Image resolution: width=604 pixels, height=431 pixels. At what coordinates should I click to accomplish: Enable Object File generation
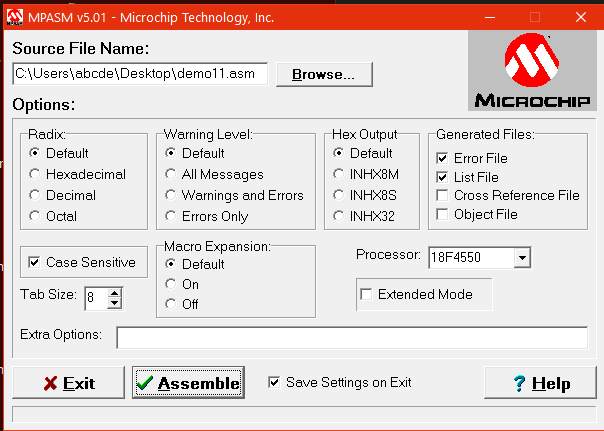click(x=442, y=214)
